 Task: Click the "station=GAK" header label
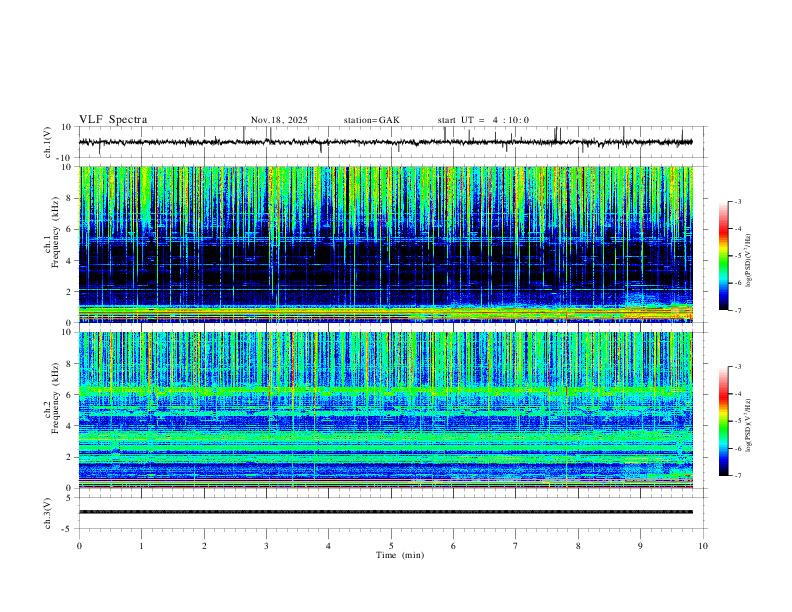point(371,120)
